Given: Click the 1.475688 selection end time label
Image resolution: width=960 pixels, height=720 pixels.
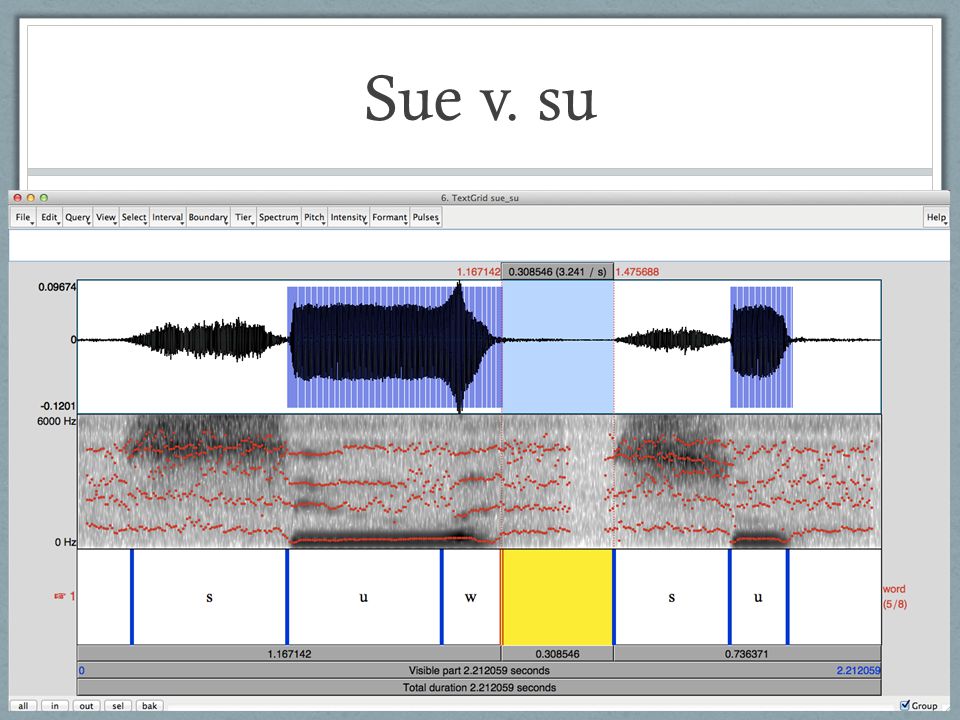Looking at the screenshot, I should point(637,272).
